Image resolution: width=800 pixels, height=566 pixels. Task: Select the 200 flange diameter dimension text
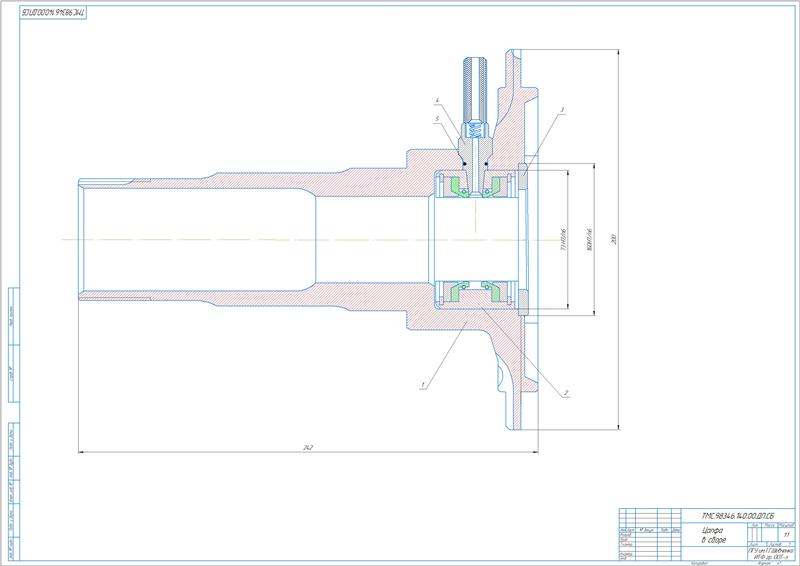point(614,239)
